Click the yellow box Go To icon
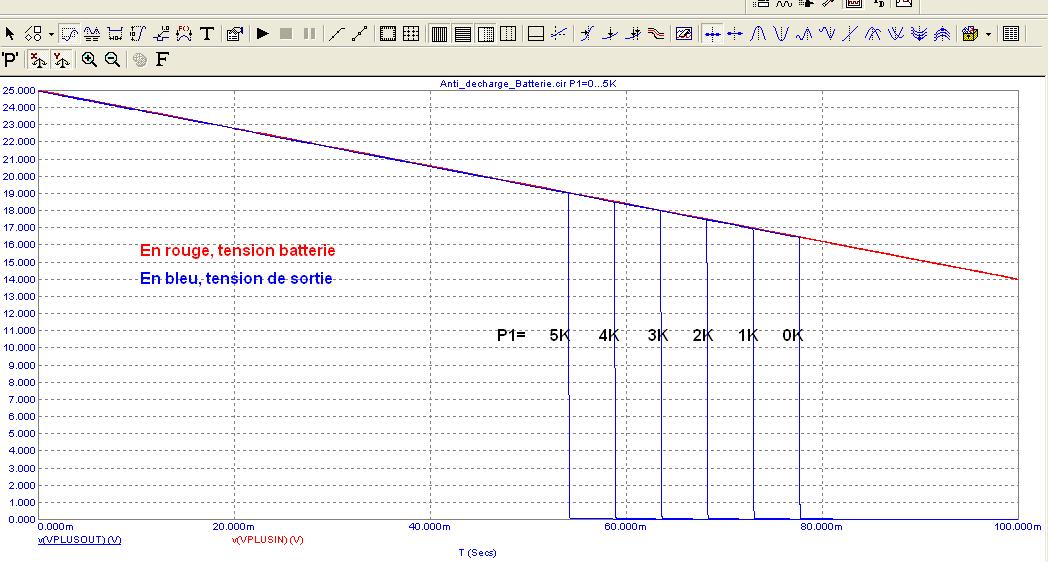1048x562 pixels. click(970, 33)
